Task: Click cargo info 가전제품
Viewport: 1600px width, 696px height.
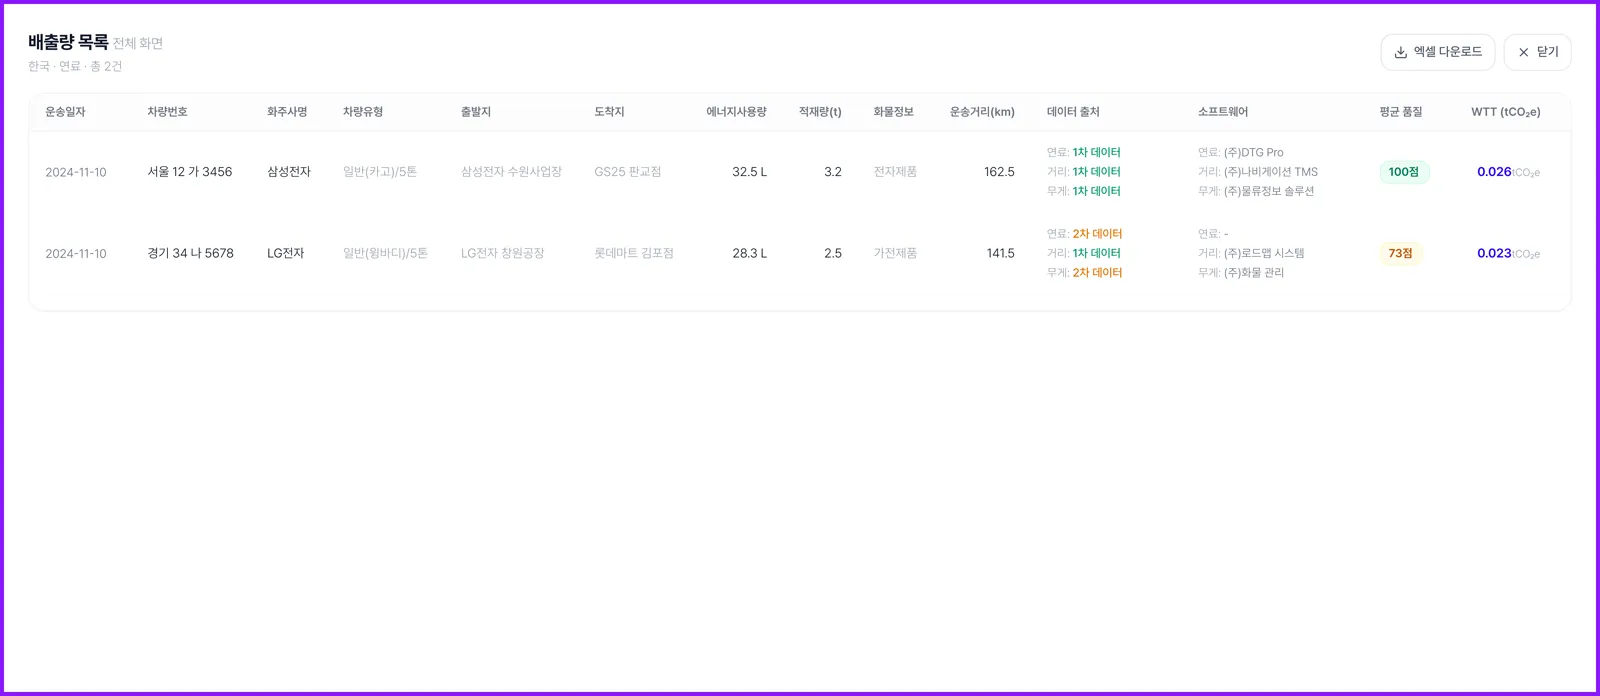Action: click(895, 254)
